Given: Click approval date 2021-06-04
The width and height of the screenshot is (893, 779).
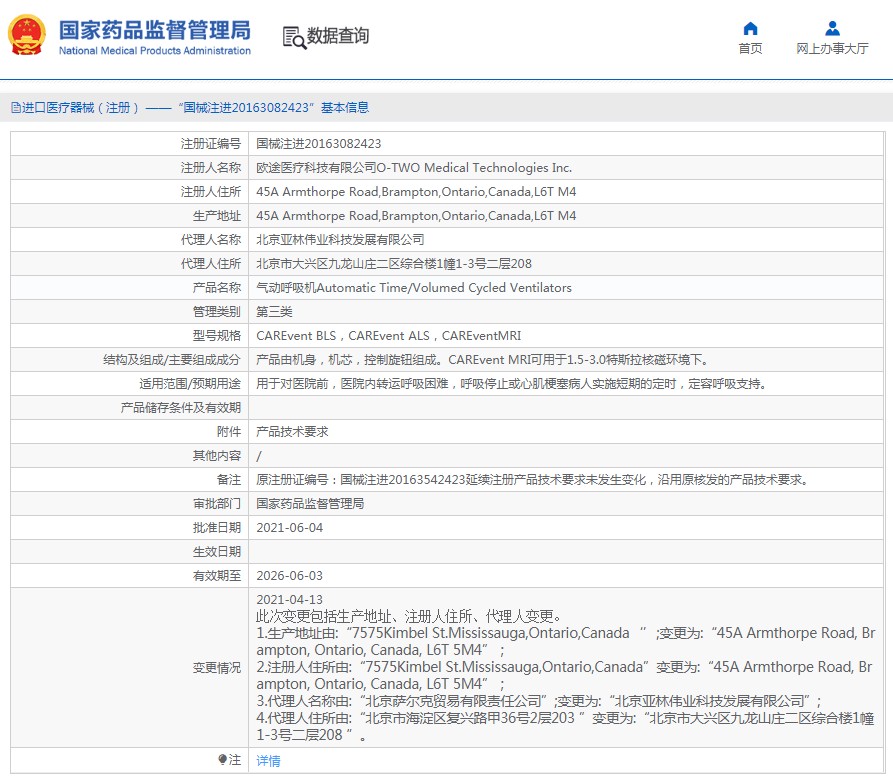Looking at the screenshot, I should point(289,527).
